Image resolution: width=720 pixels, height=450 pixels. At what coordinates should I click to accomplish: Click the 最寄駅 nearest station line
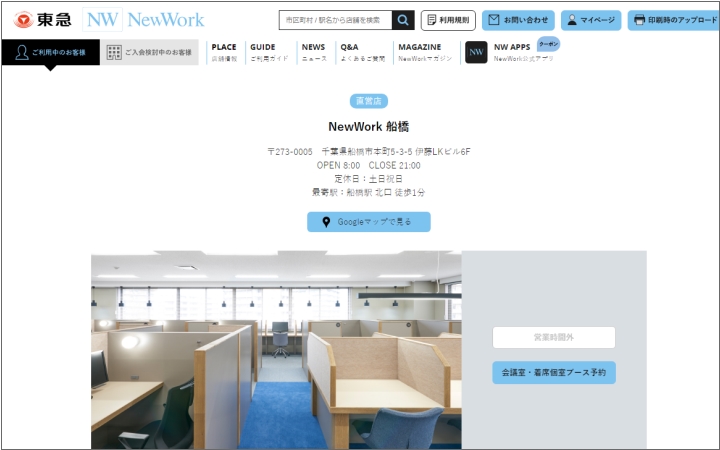369,192
